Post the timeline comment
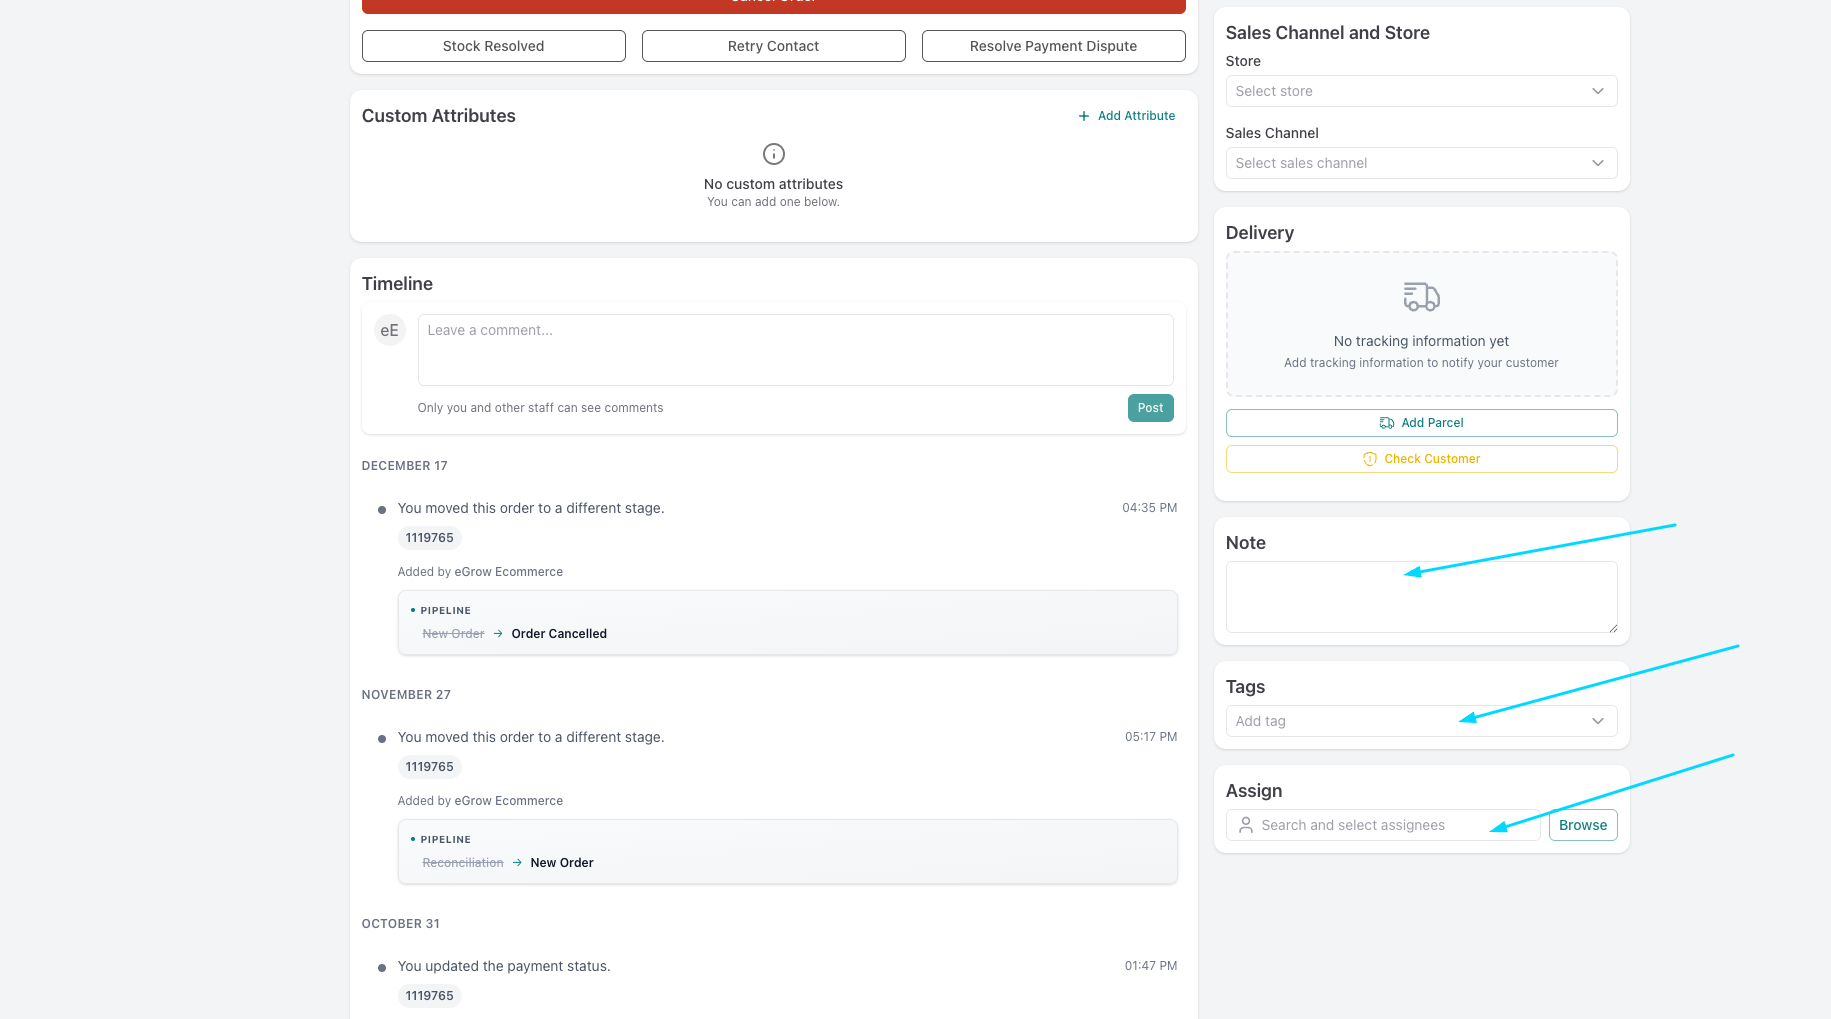The width and height of the screenshot is (1831, 1019). click(x=1150, y=408)
